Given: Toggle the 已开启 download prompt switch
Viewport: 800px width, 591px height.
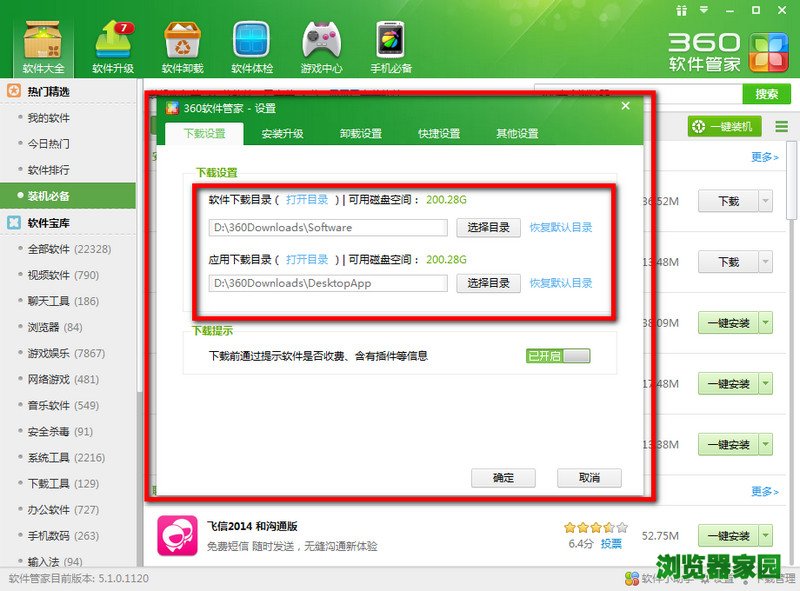Looking at the screenshot, I should point(558,355).
